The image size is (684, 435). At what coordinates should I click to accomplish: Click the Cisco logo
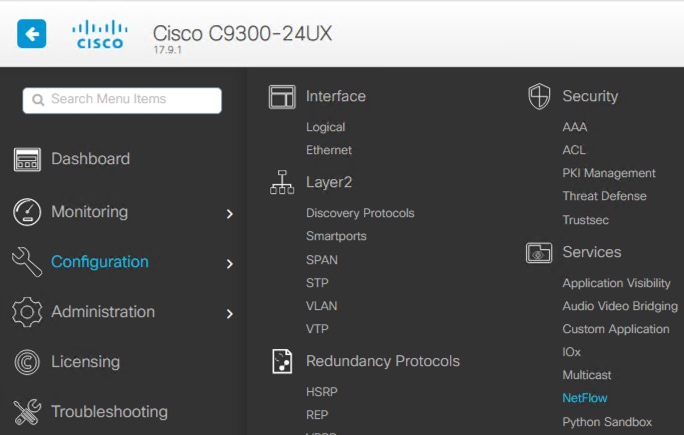[x=100, y=34]
